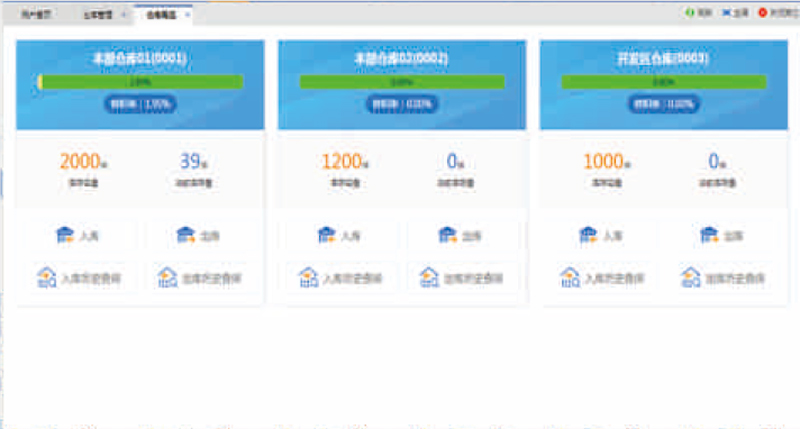
Task: Click the blue current stock value 39
Action: (x=190, y=162)
